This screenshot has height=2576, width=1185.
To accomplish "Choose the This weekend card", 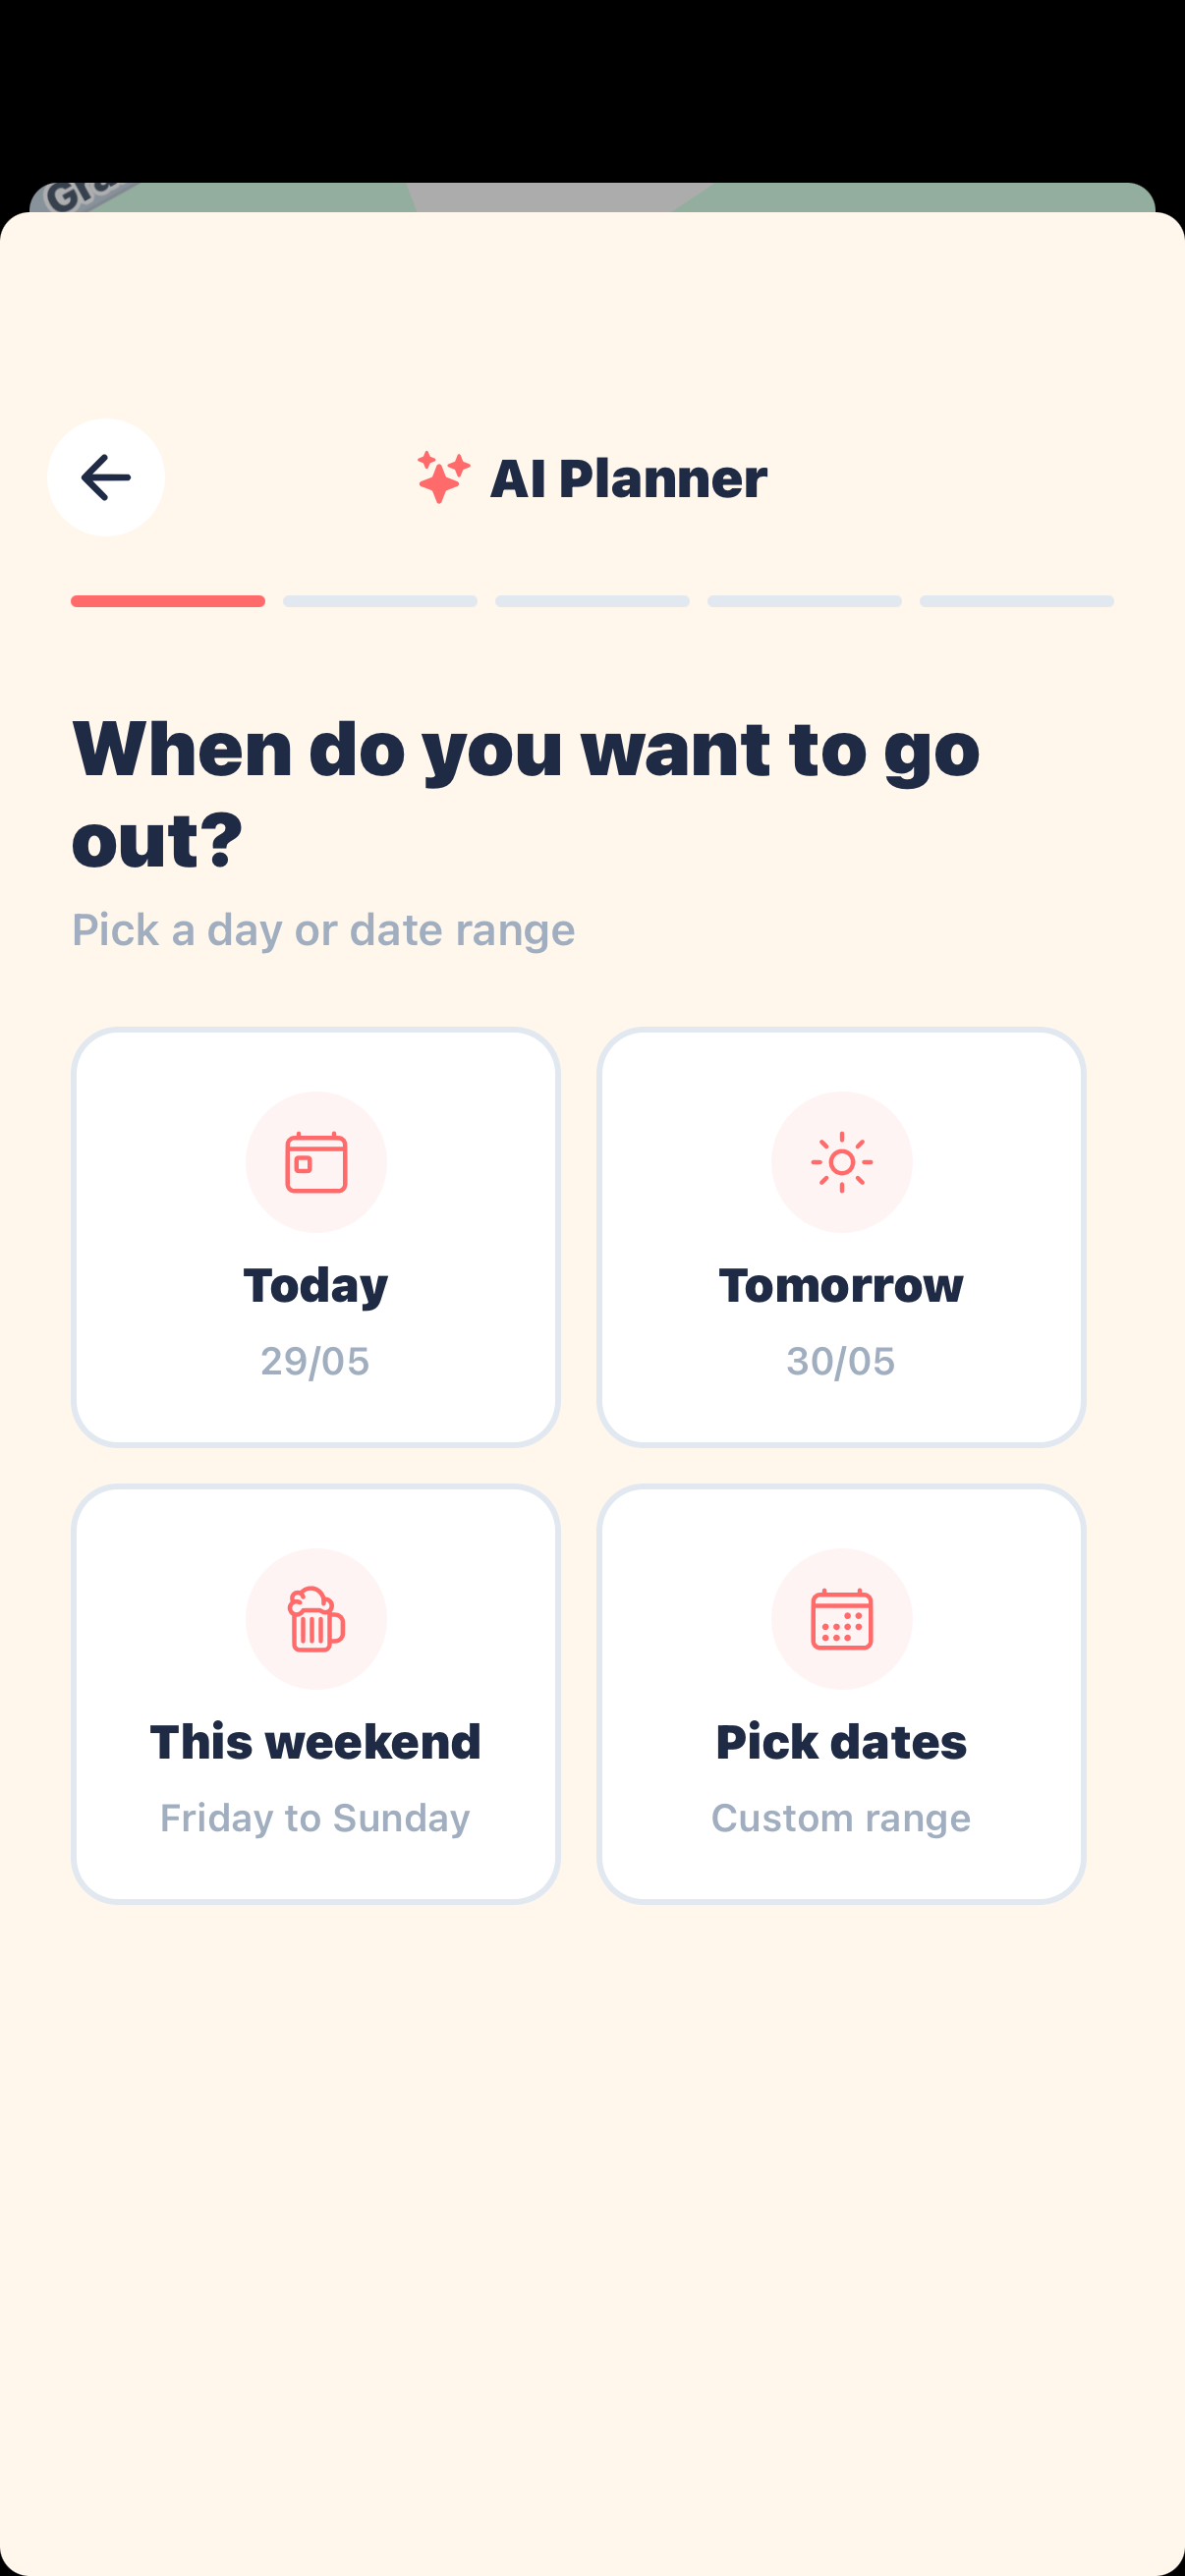I will point(316,1694).
